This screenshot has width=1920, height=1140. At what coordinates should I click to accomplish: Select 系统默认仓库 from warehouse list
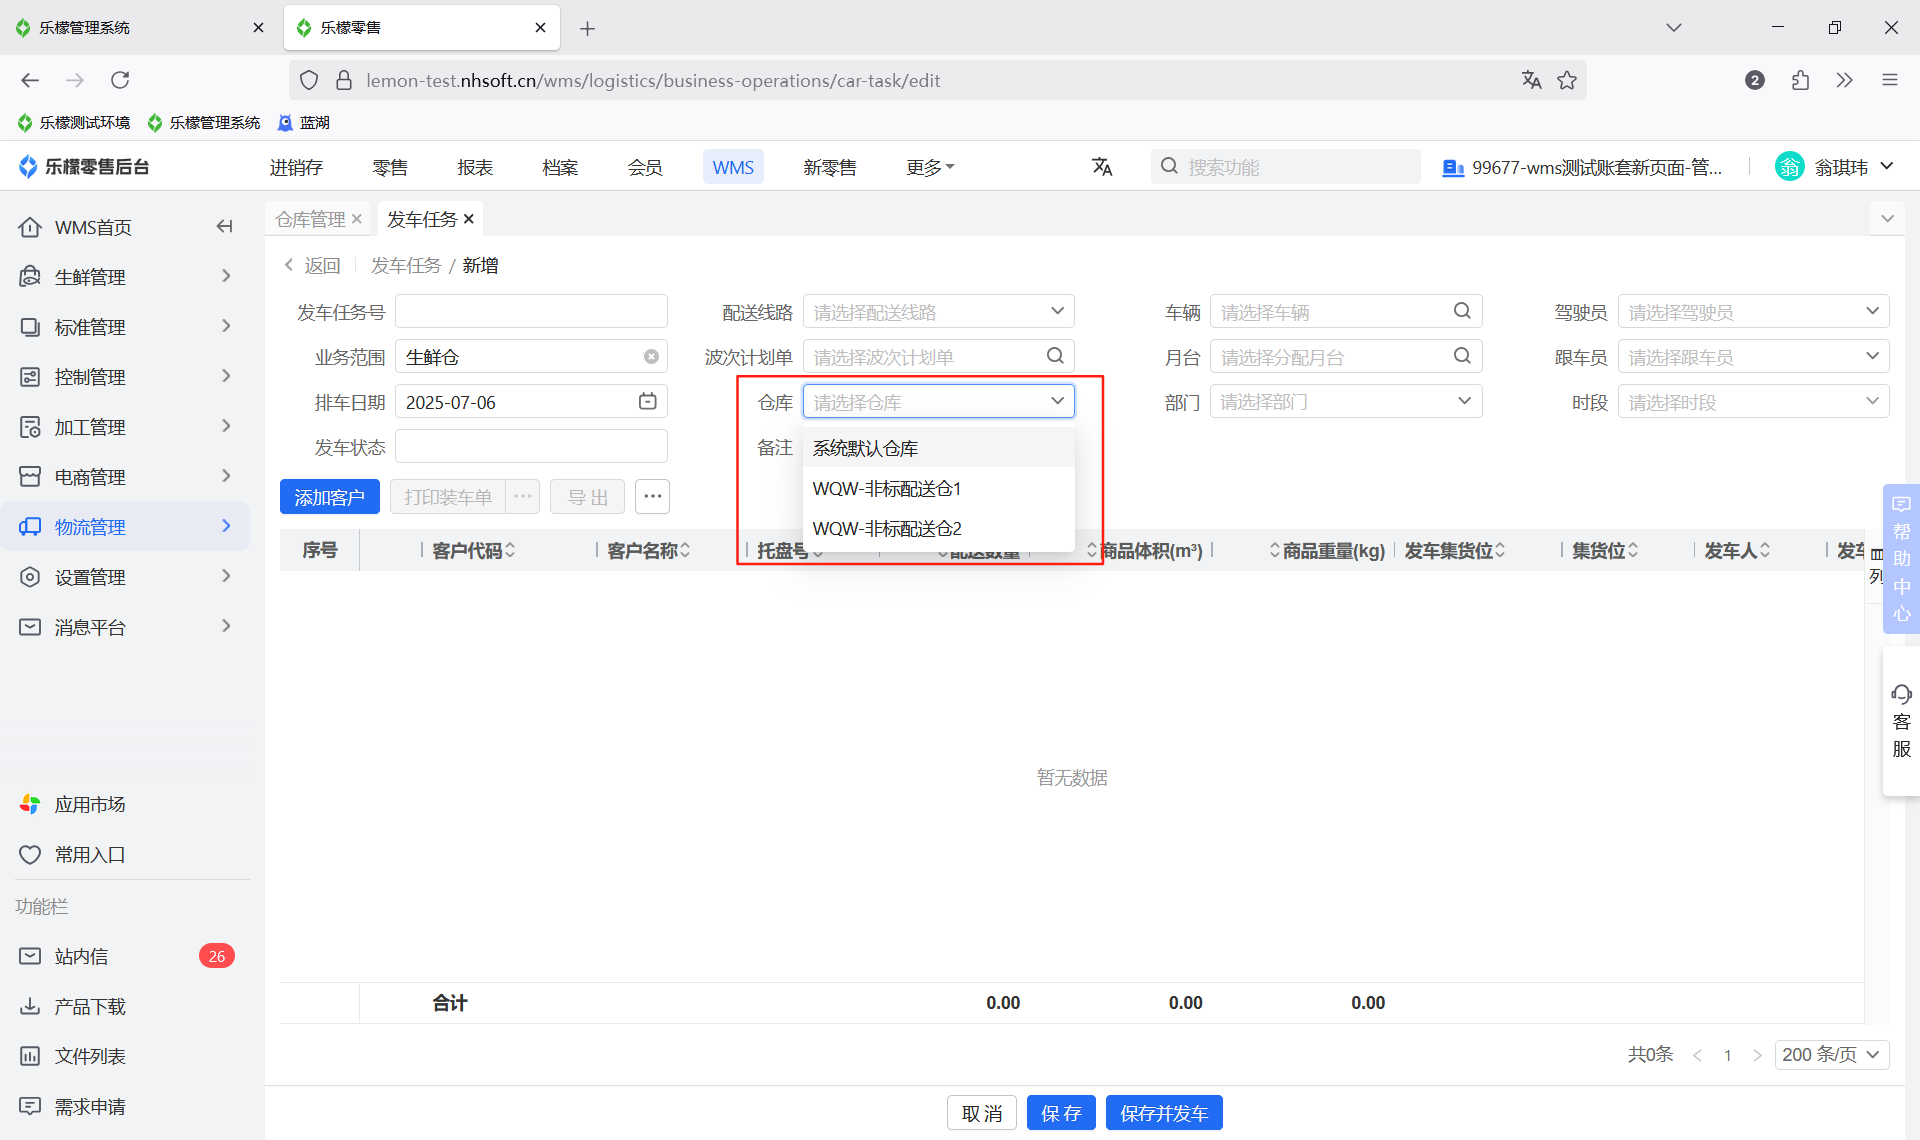[938, 448]
